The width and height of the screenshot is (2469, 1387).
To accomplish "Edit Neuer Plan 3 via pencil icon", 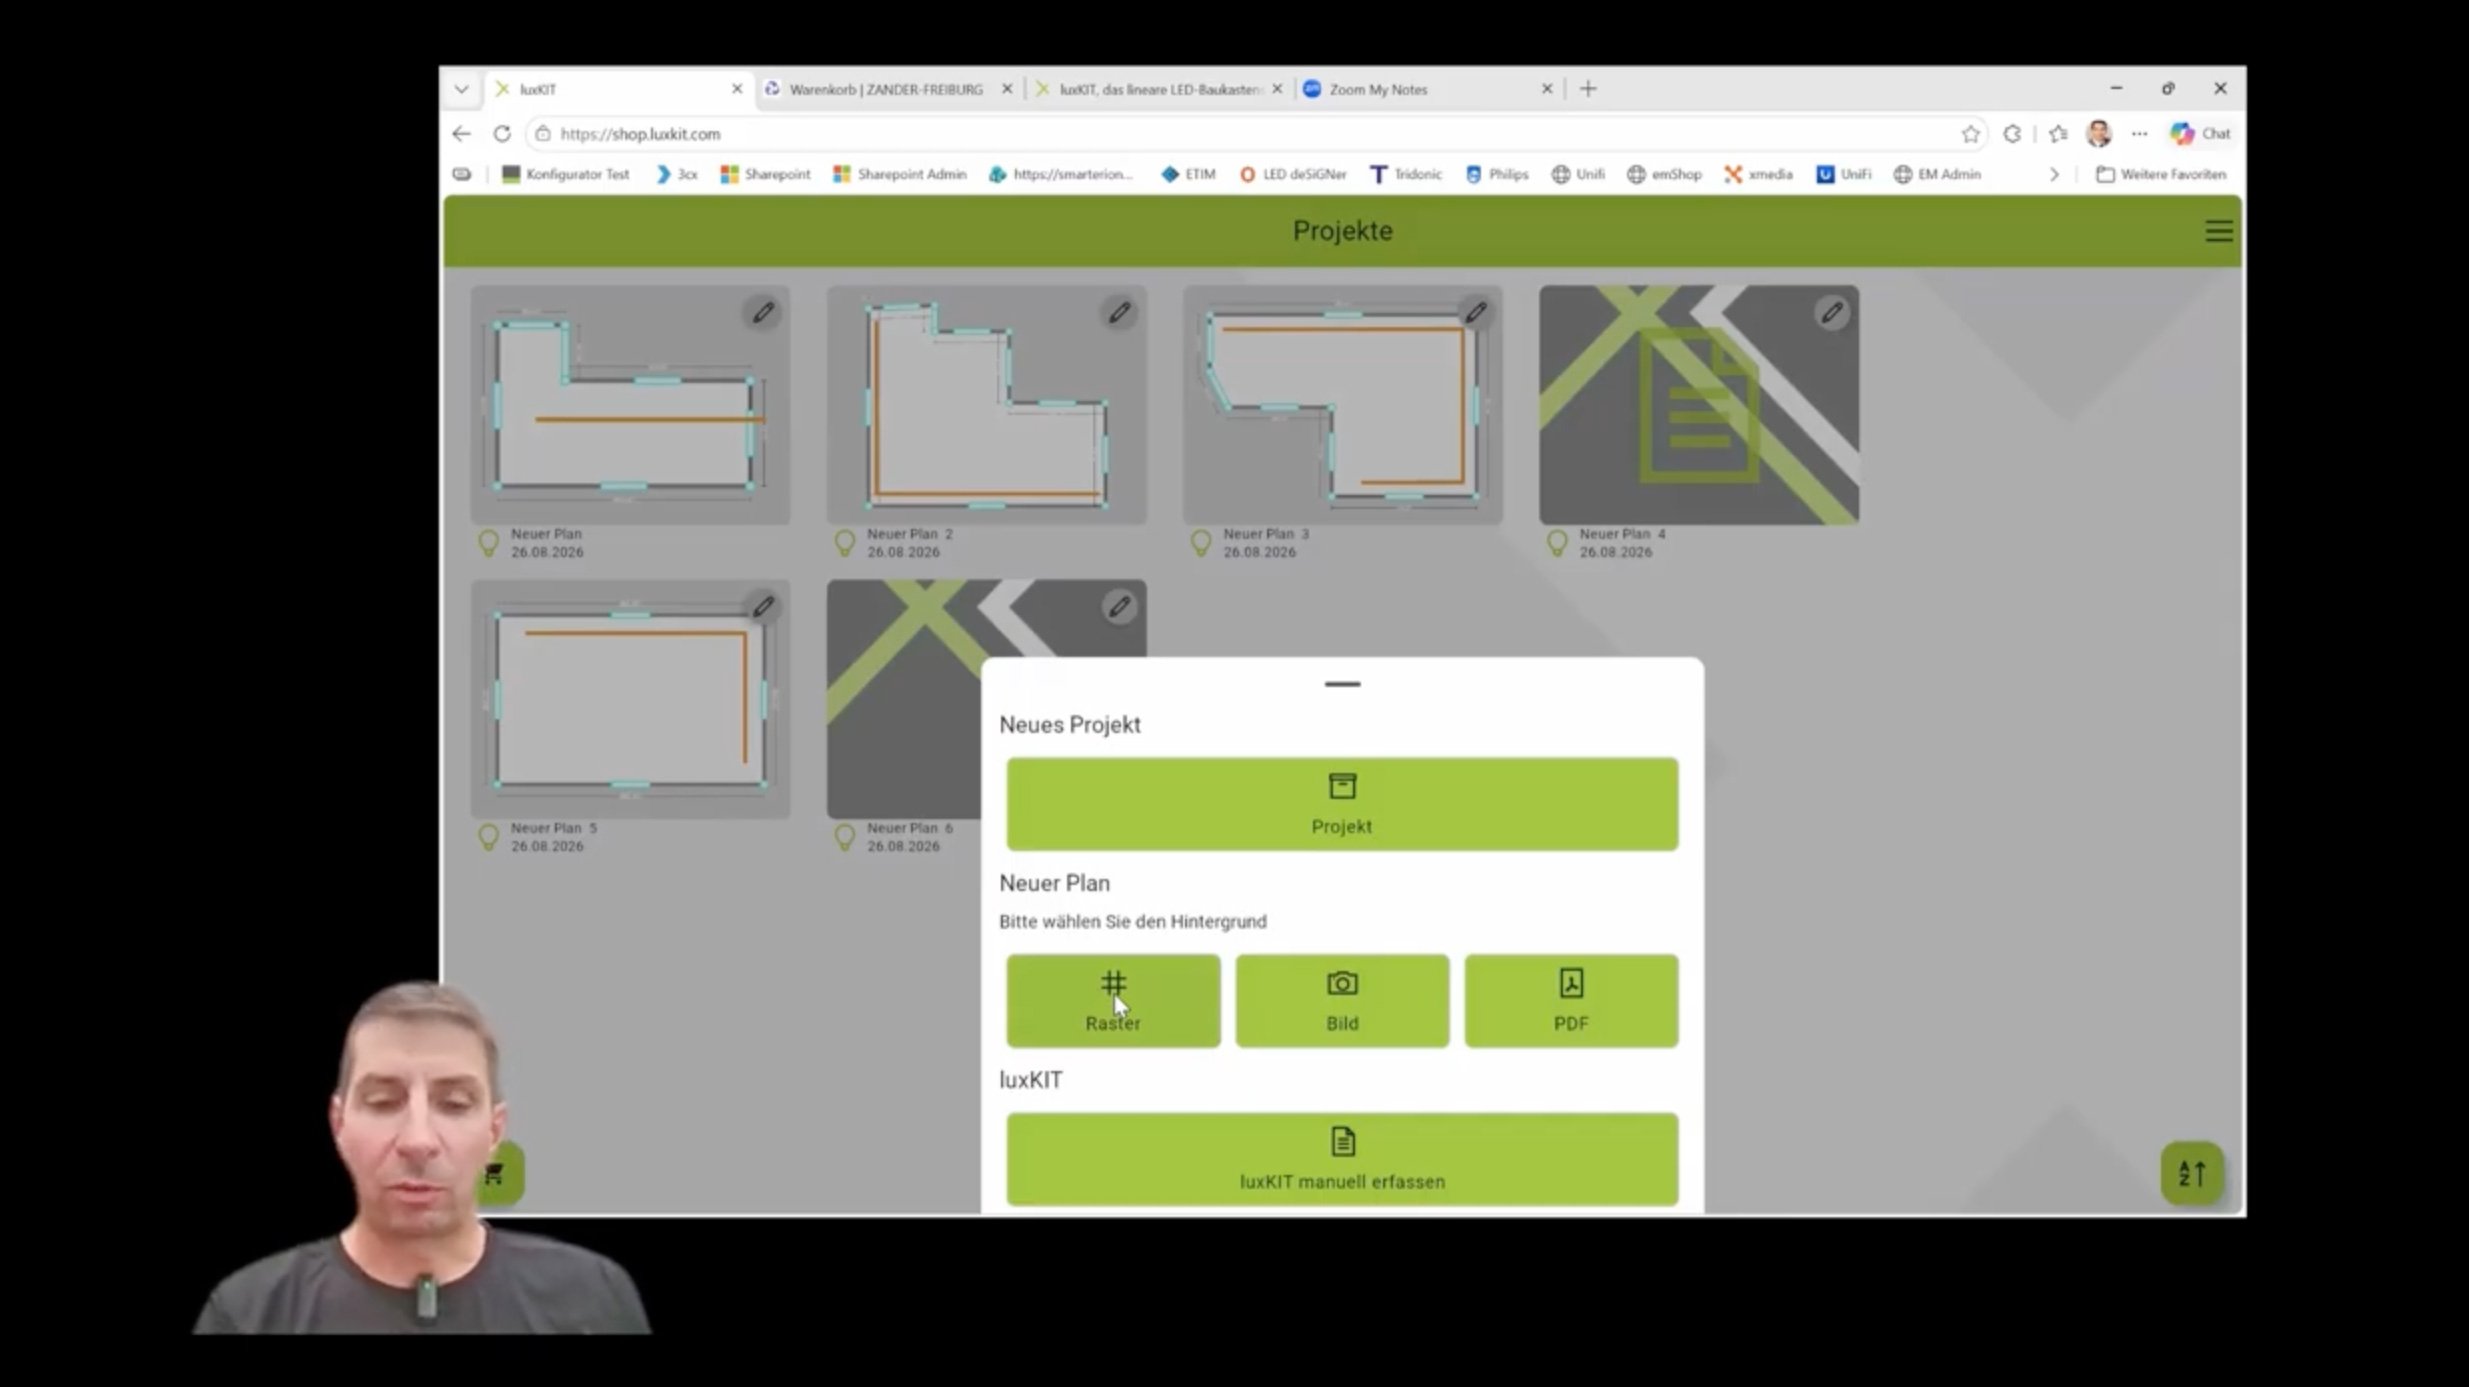I will coord(1475,313).
